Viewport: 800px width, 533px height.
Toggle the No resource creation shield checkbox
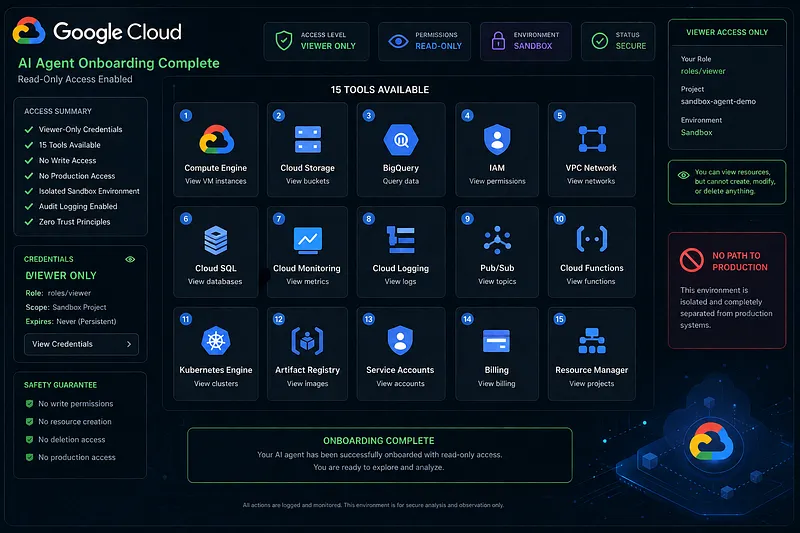[30, 421]
